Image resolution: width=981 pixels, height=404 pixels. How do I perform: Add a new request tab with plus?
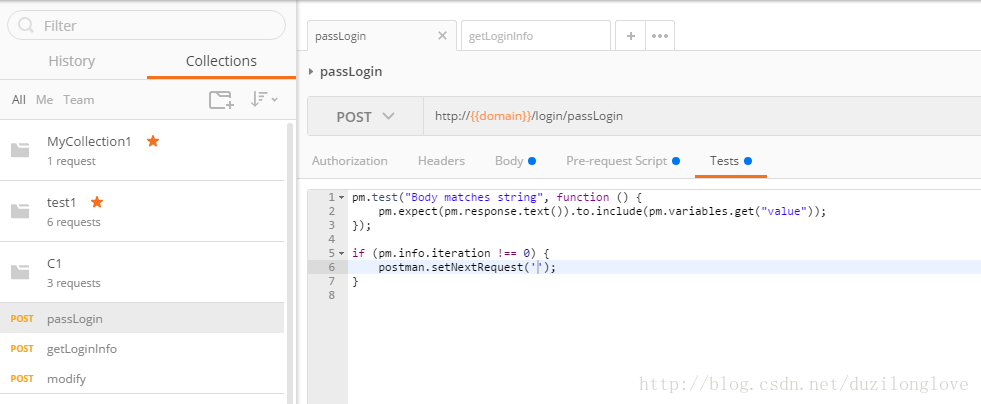coord(630,36)
